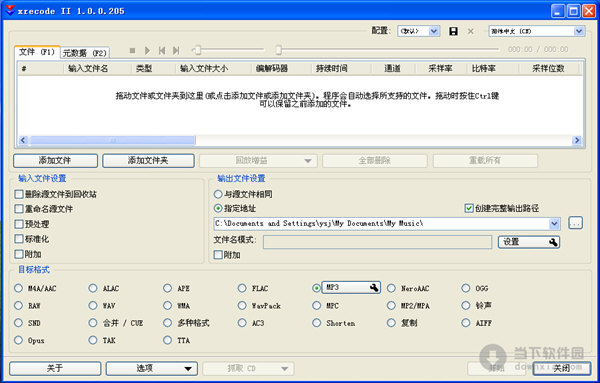Open the 回放增益 dropdown

(308, 161)
